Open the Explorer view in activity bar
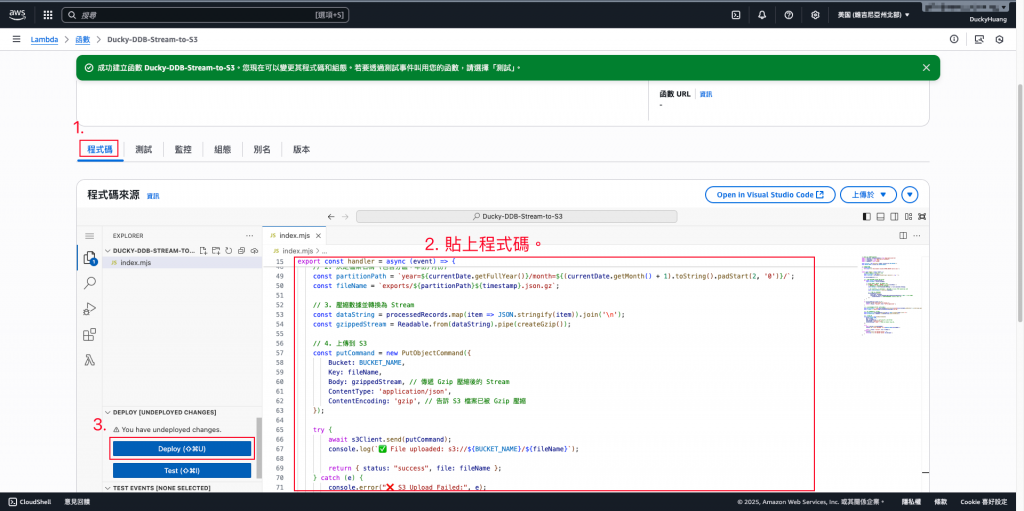 tap(89, 258)
